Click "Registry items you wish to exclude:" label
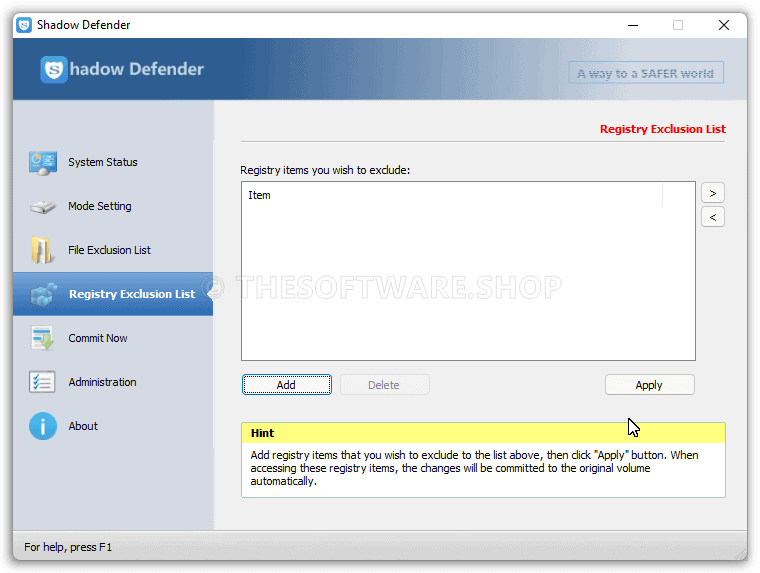Viewport: 760px width, 573px height. (x=325, y=171)
